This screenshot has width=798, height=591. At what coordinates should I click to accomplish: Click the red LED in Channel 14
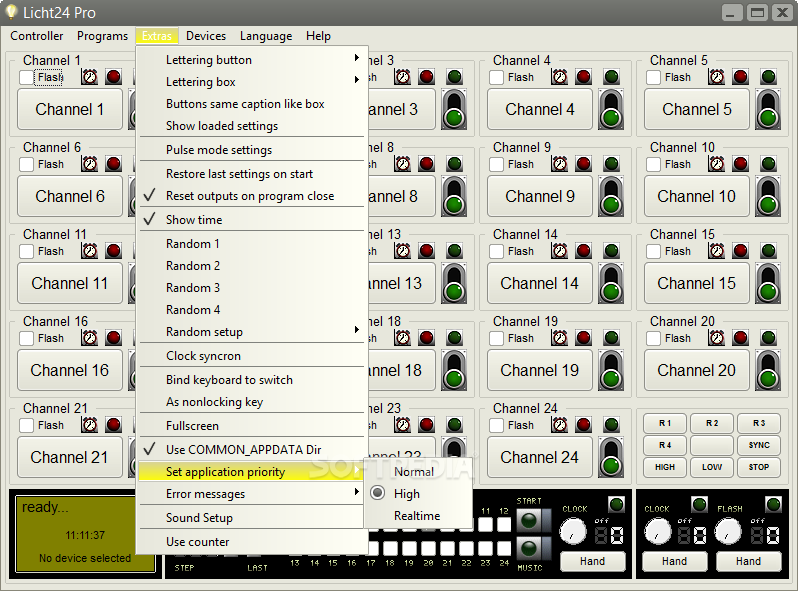click(583, 251)
